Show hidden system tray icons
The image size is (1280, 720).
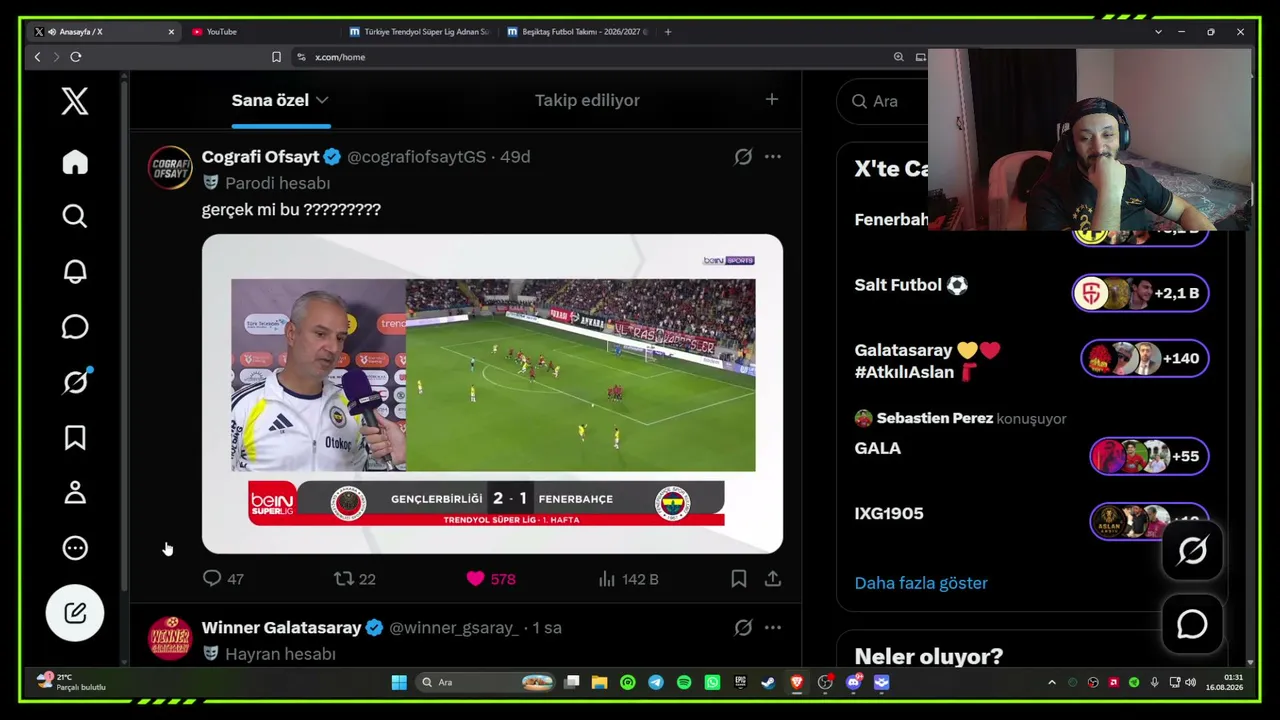(x=1051, y=682)
